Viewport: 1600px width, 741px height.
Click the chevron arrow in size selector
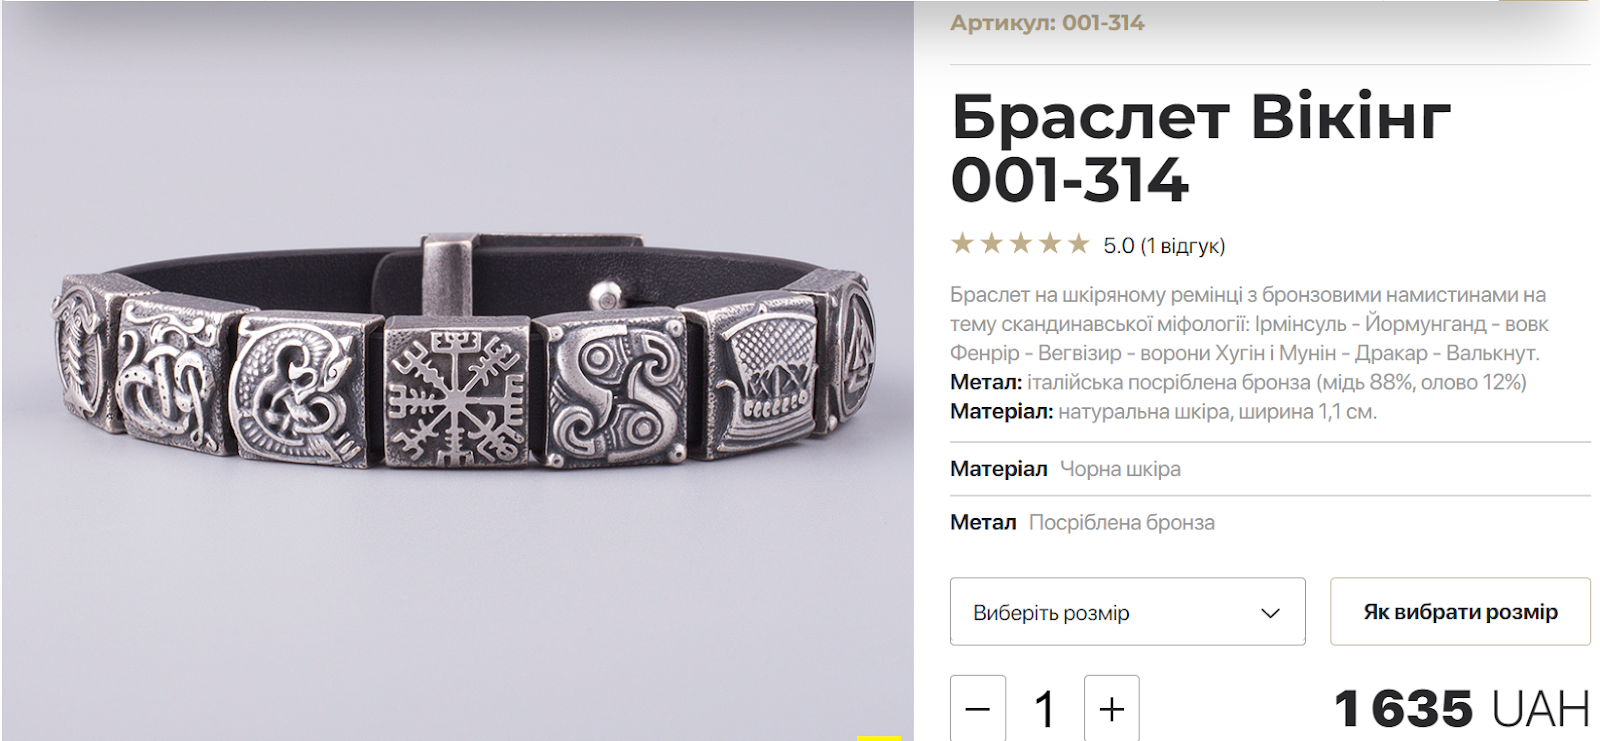click(x=1270, y=613)
